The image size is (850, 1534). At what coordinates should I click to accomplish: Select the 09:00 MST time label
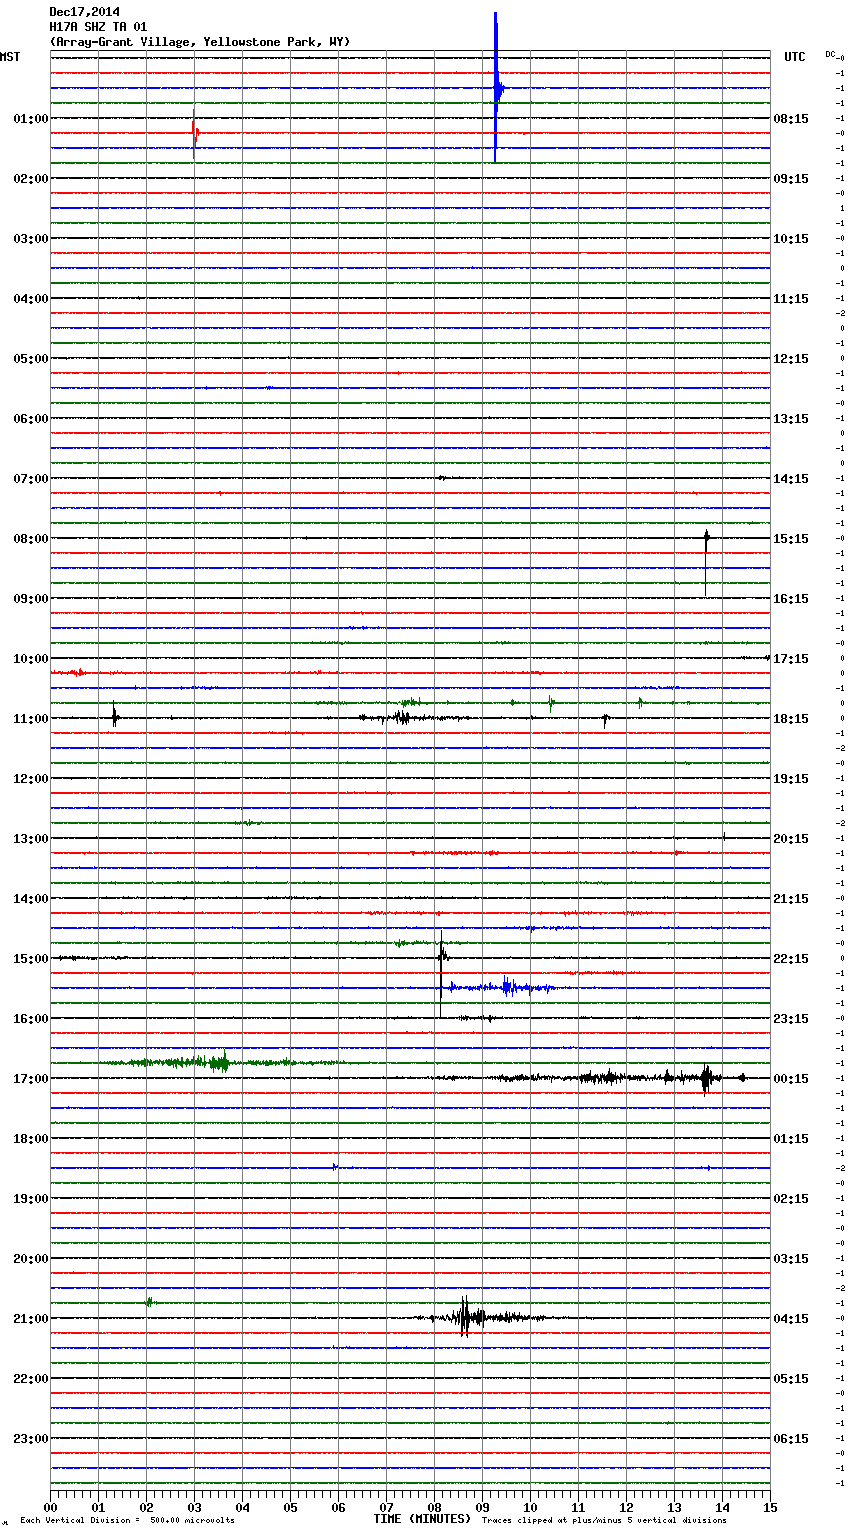pos(30,599)
